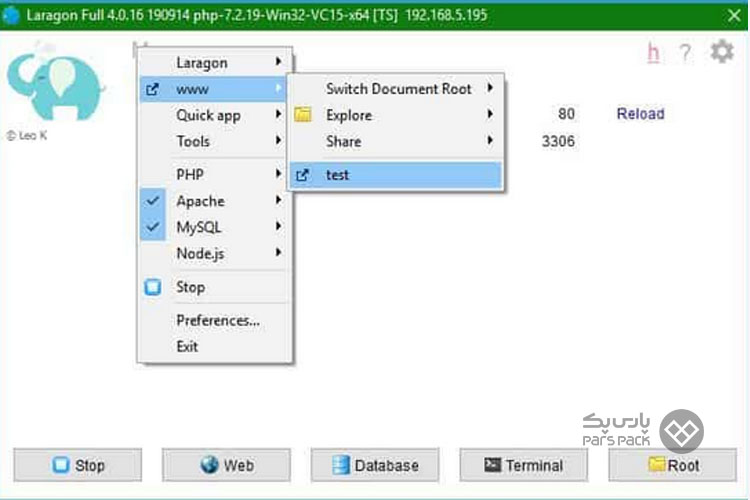The width and height of the screenshot is (750, 500).
Task: Expand the Share submenu arrow
Action: coord(490,141)
